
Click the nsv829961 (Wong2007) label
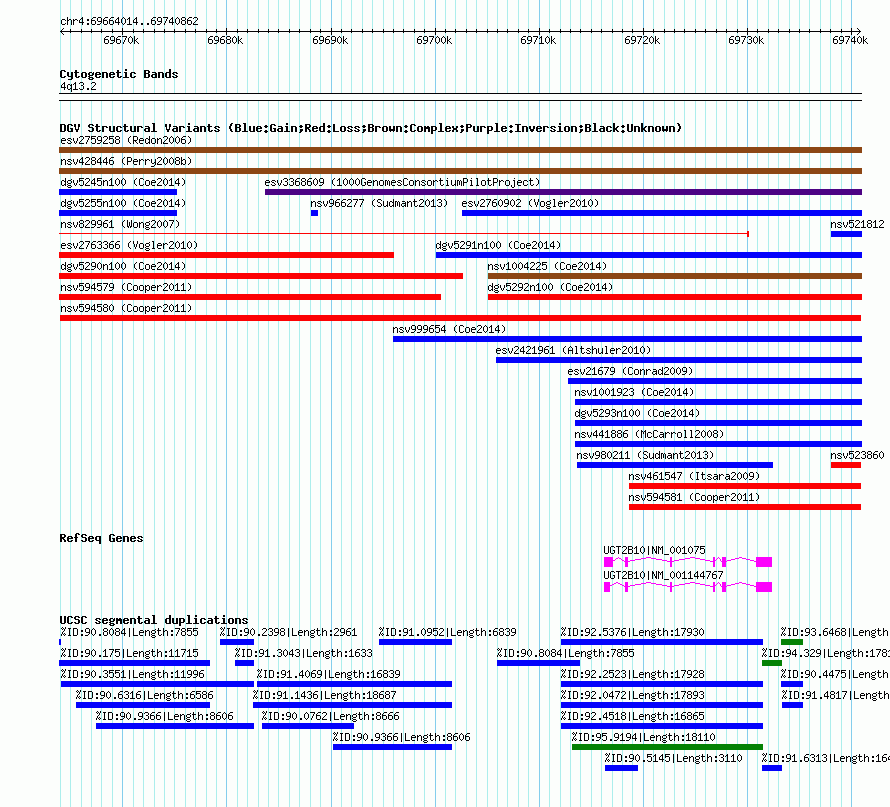point(120,224)
